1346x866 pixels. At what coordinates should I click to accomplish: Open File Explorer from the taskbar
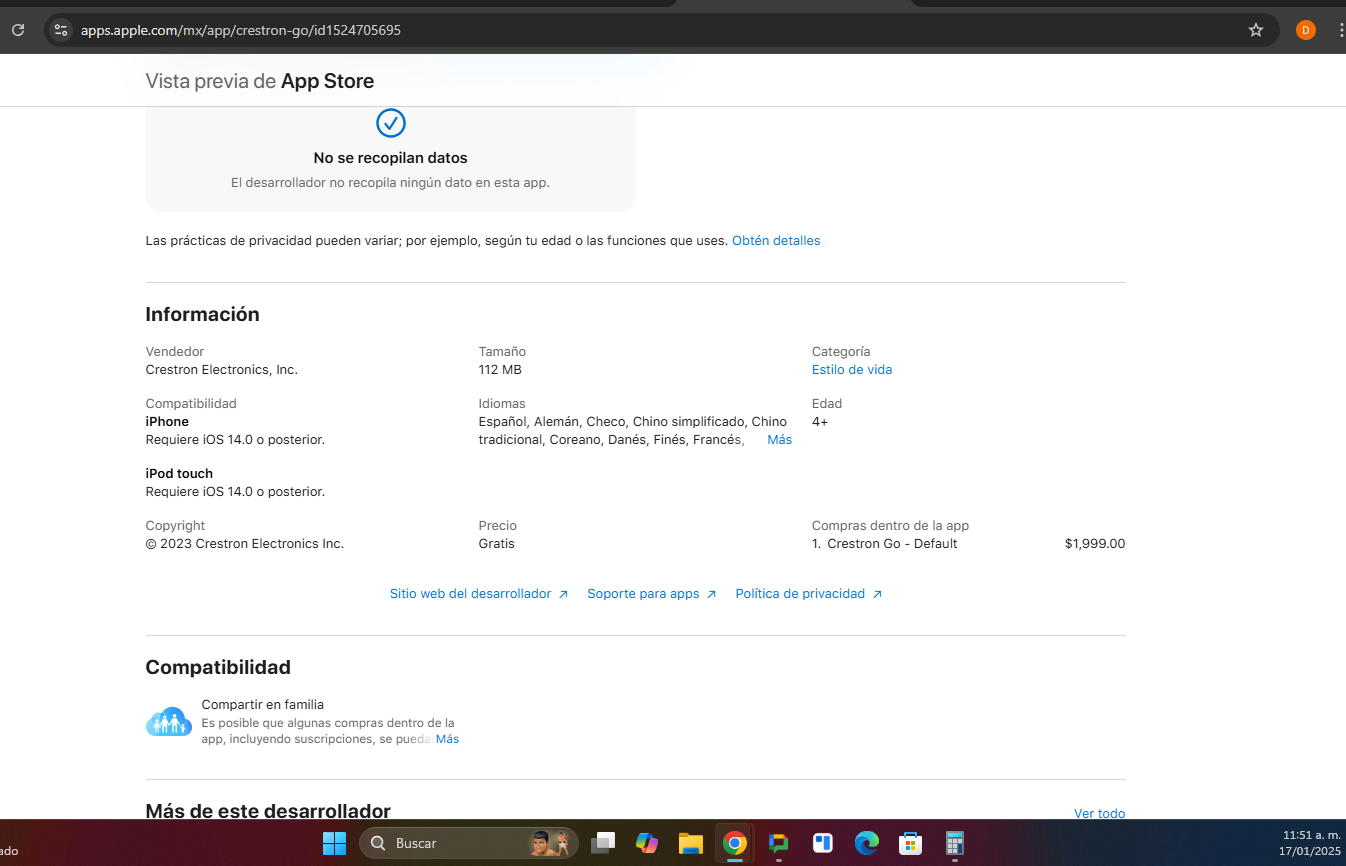tap(691, 843)
